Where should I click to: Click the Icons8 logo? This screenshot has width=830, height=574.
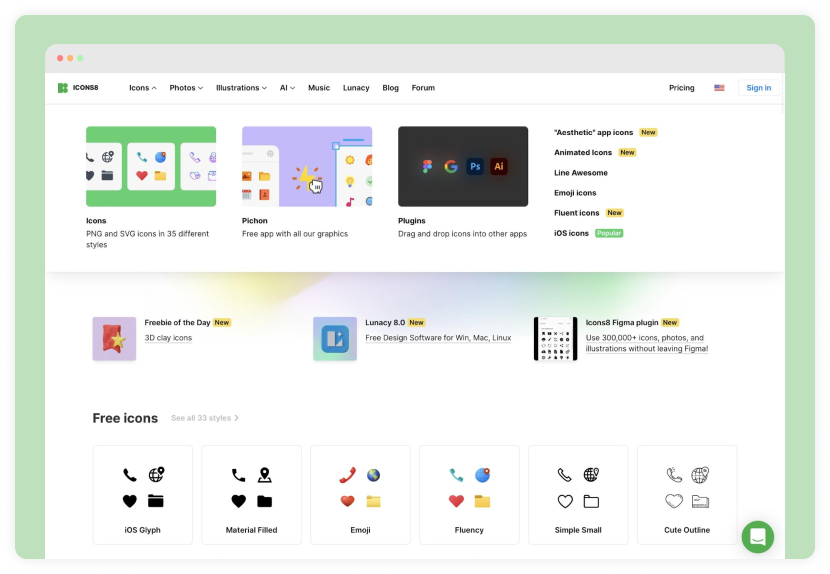coord(78,88)
